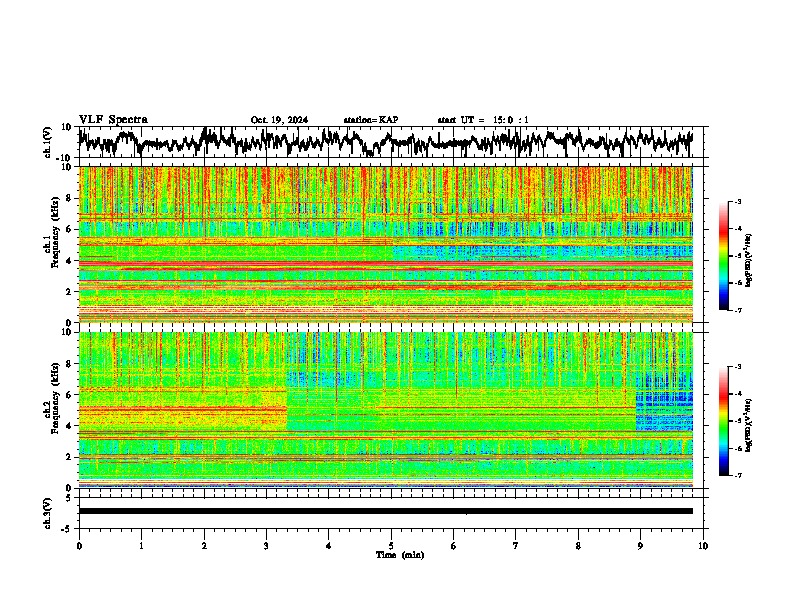Click the time axis tick label '7'

516,546
